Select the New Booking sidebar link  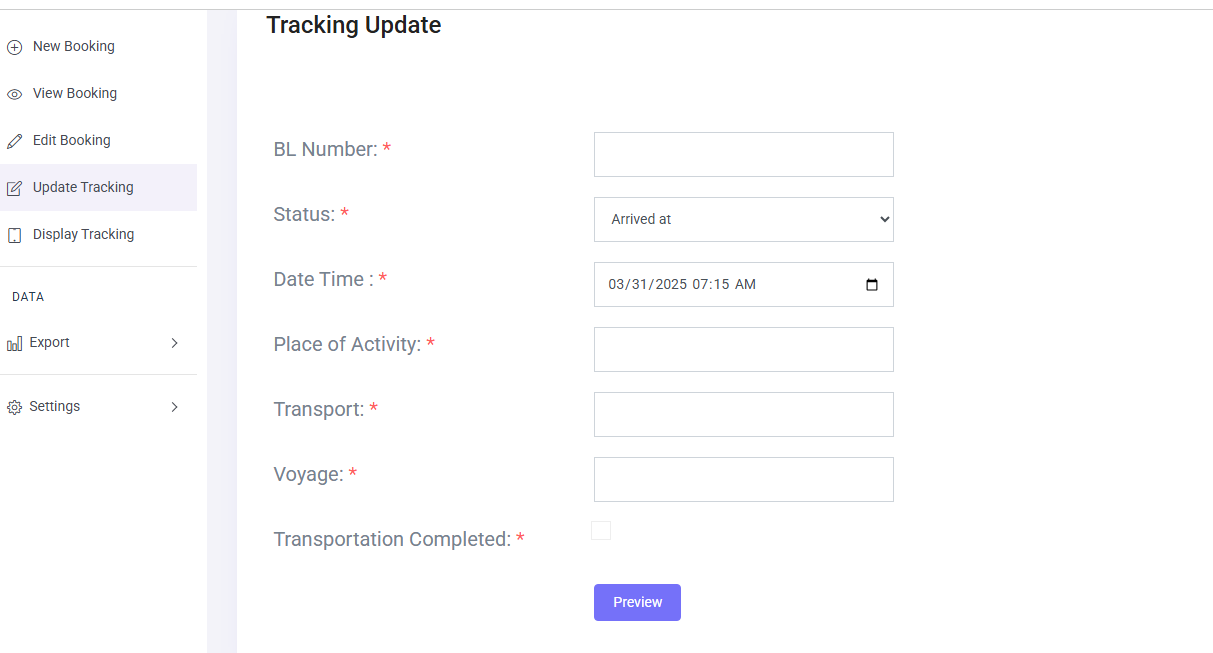point(73,46)
